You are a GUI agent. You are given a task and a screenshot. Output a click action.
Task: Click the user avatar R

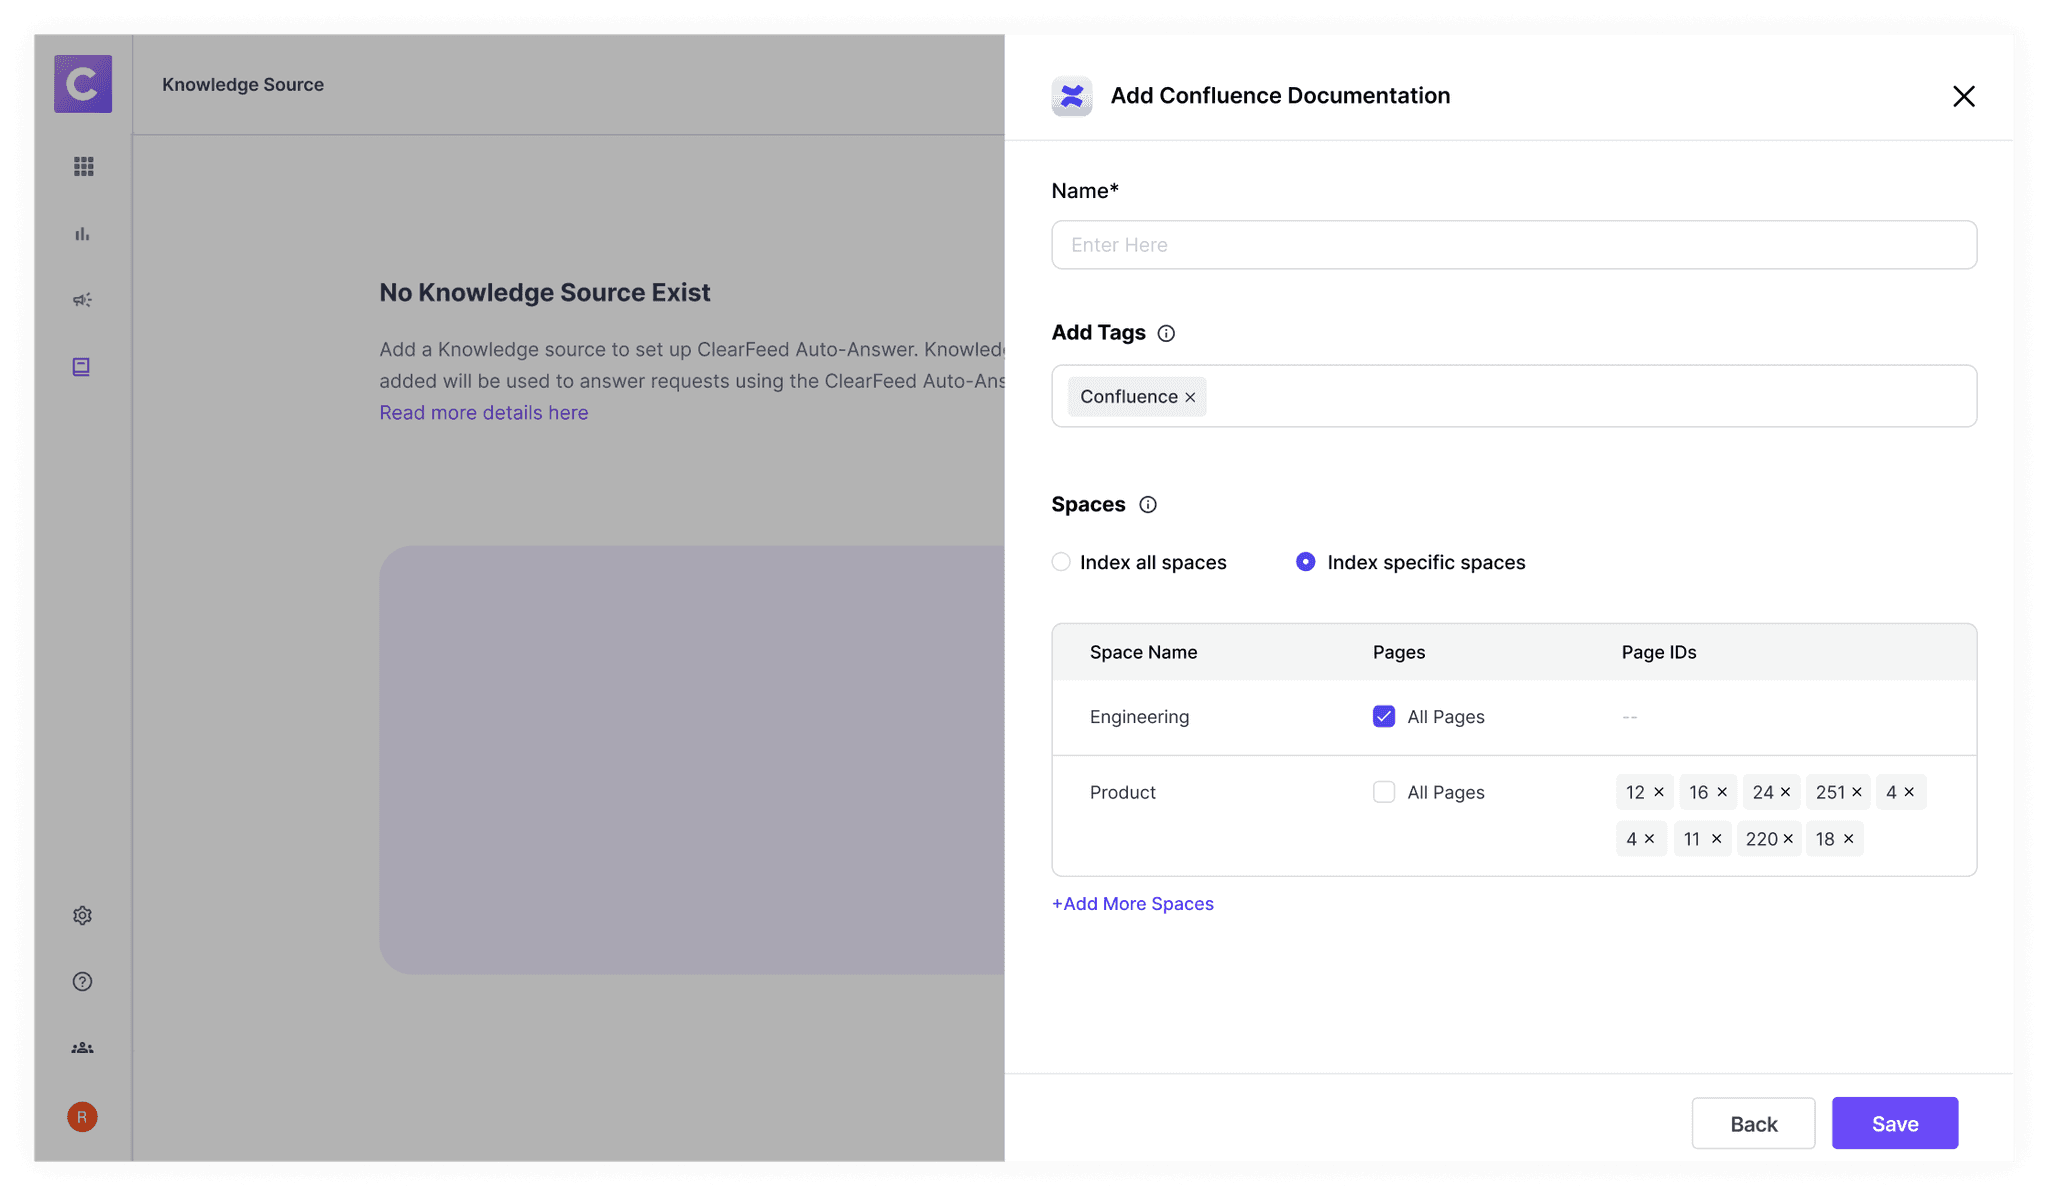coord(82,1117)
